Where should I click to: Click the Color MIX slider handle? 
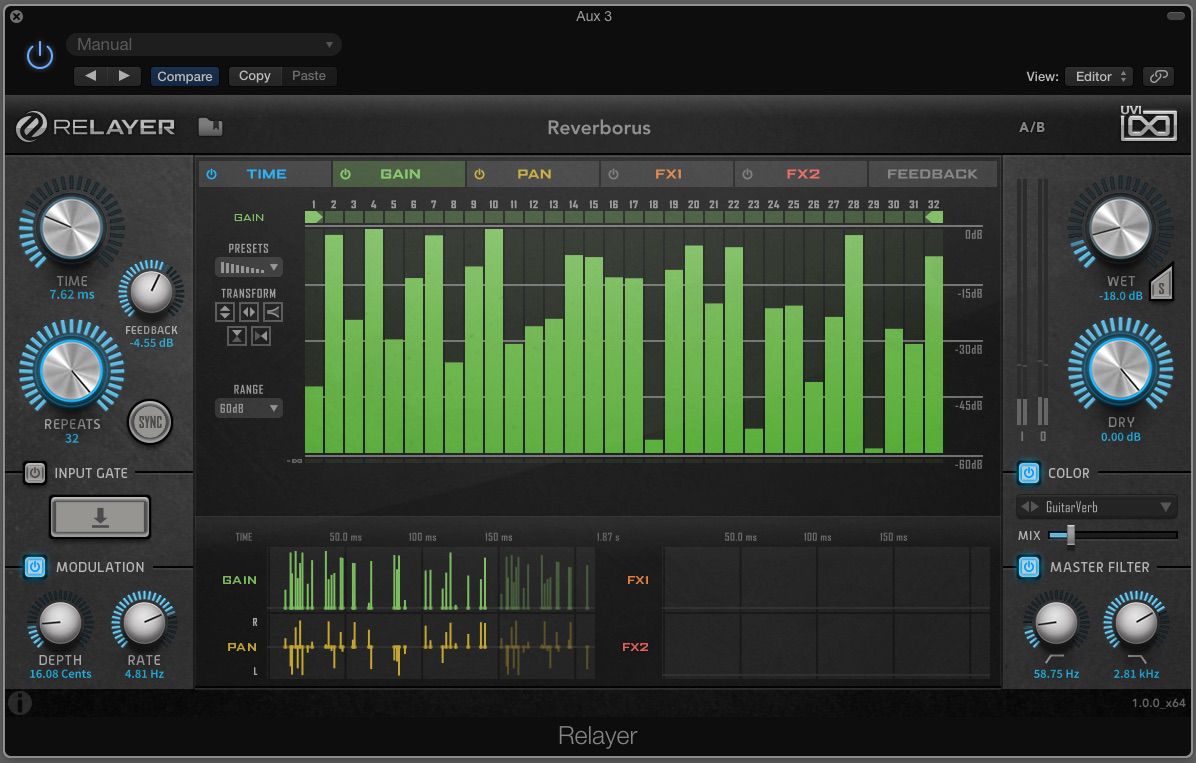[x=1070, y=536]
